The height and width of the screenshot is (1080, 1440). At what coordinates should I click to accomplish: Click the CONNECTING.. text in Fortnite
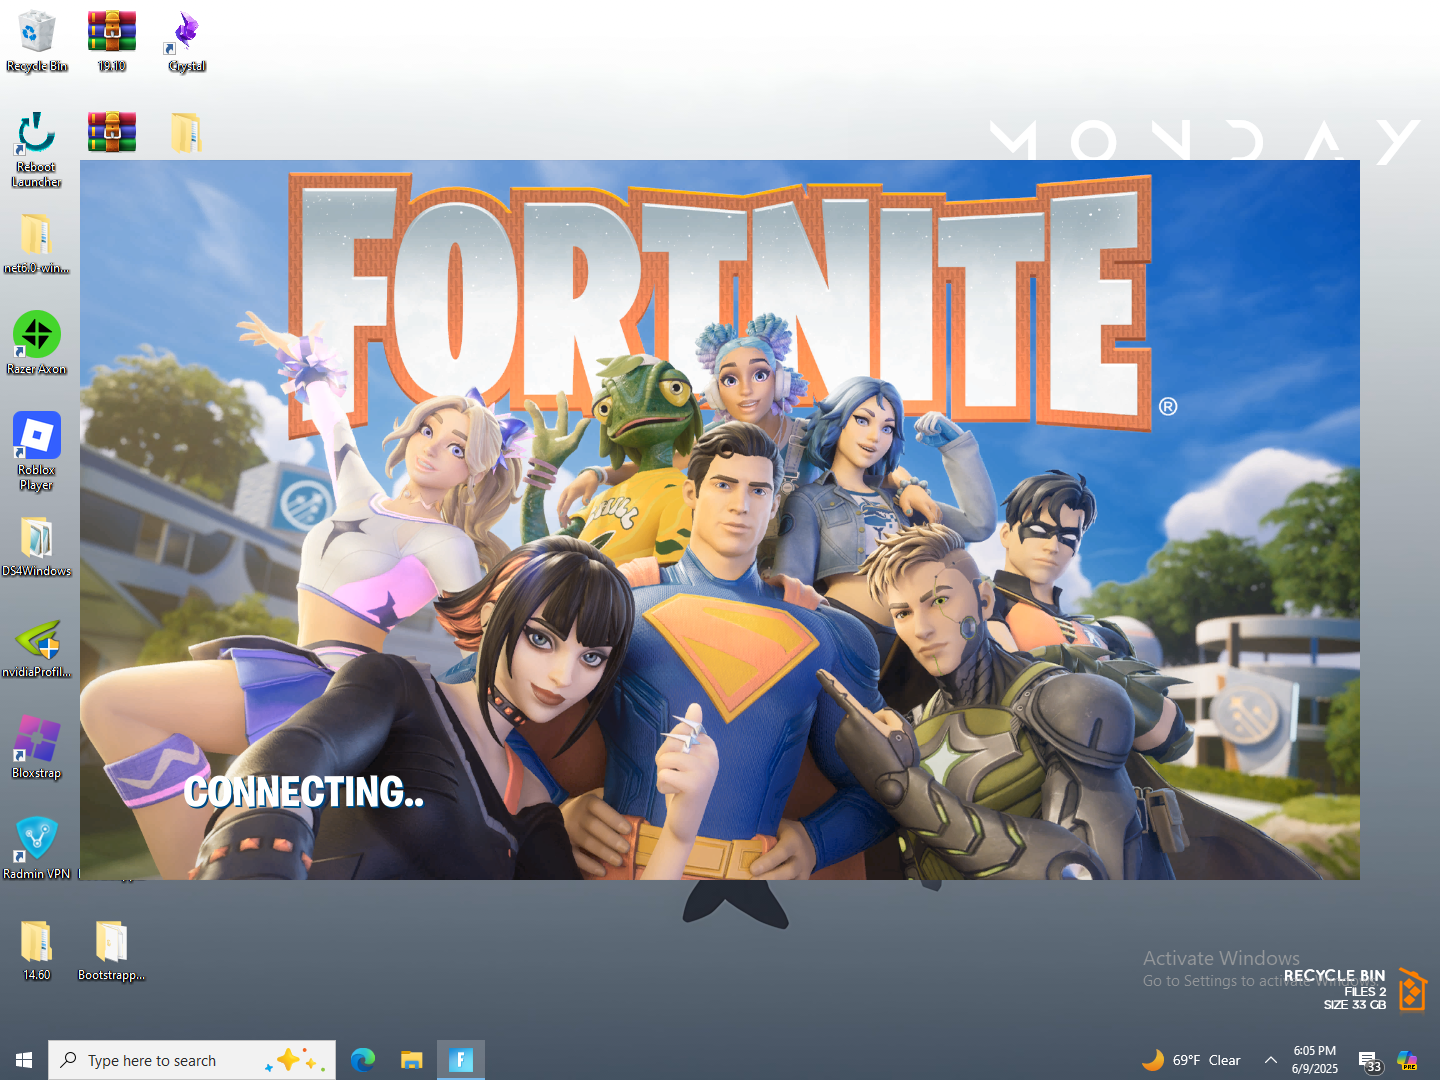304,792
